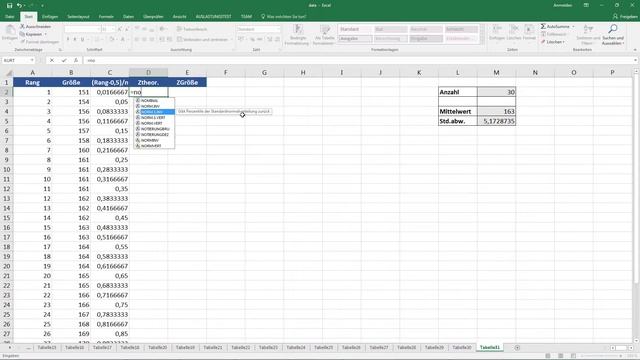This screenshot has height=360, width=640.
Task: Toggle underline formatting
Action: 82,40
